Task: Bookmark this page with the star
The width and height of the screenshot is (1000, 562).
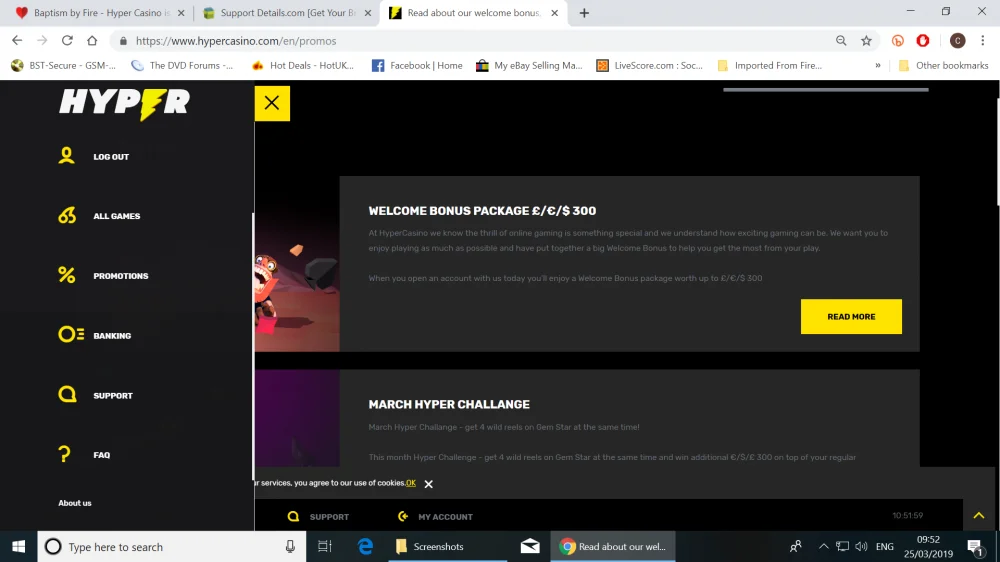Action: pyautogui.click(x=866, y=41)
